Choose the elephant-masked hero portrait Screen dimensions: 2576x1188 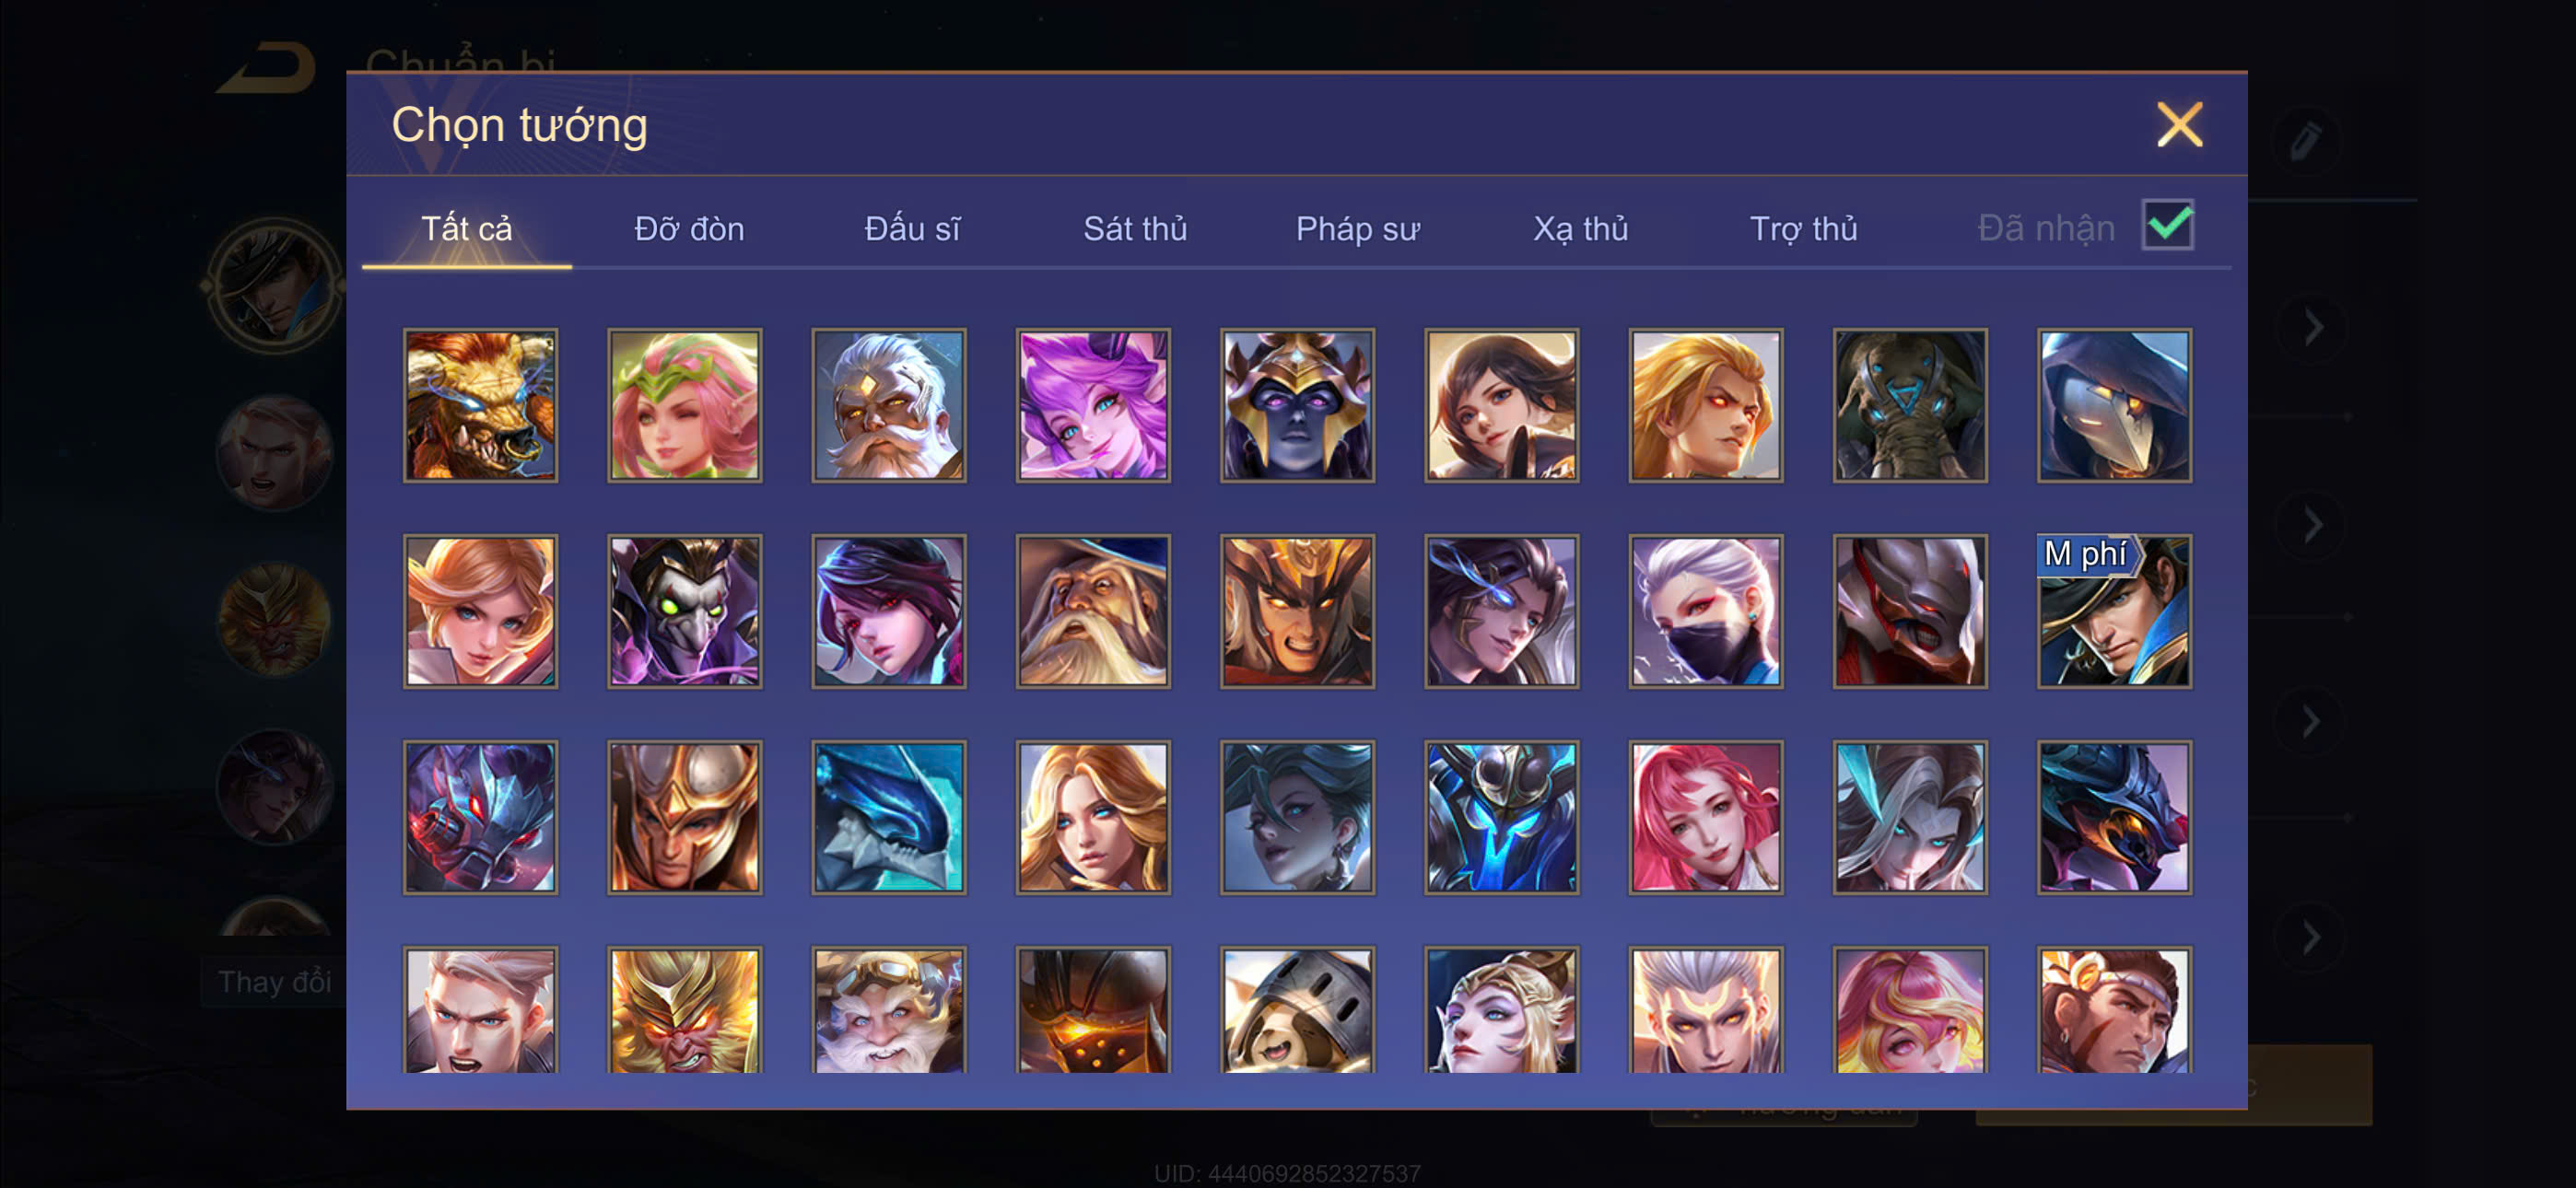(x=1910, y=405)
